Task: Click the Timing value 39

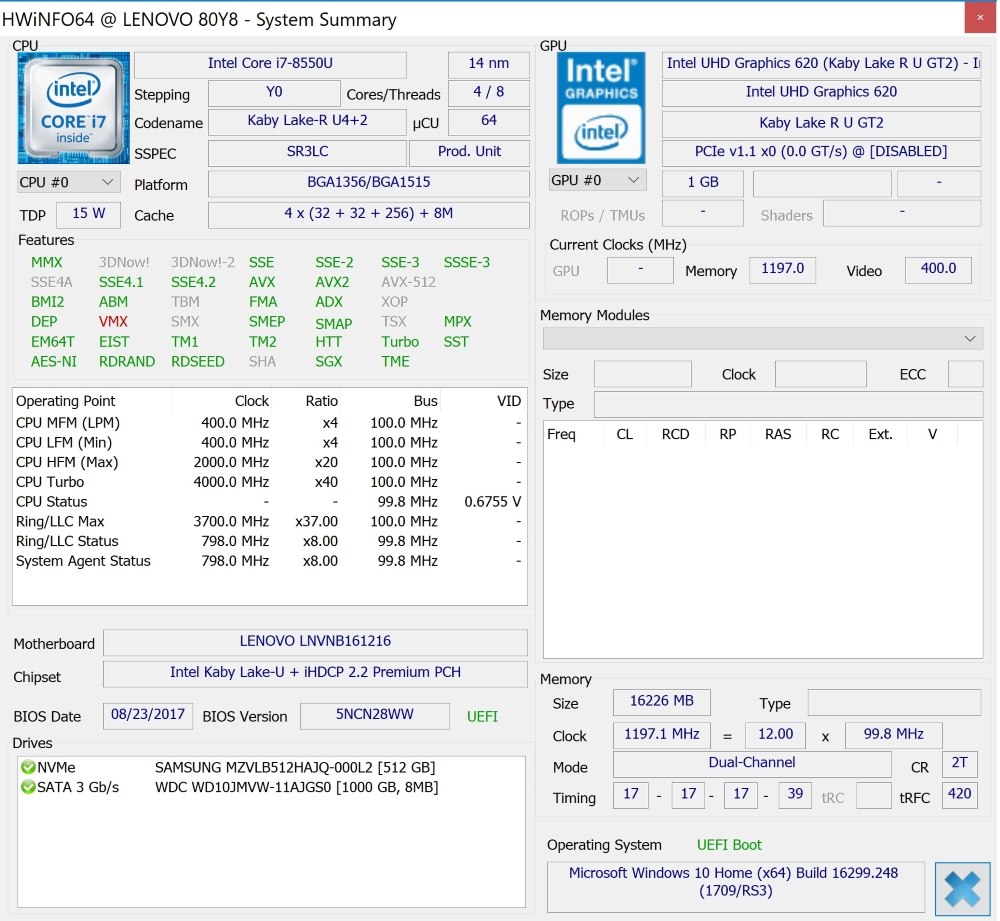Action: pyautogui.click(x=795, y=795)
